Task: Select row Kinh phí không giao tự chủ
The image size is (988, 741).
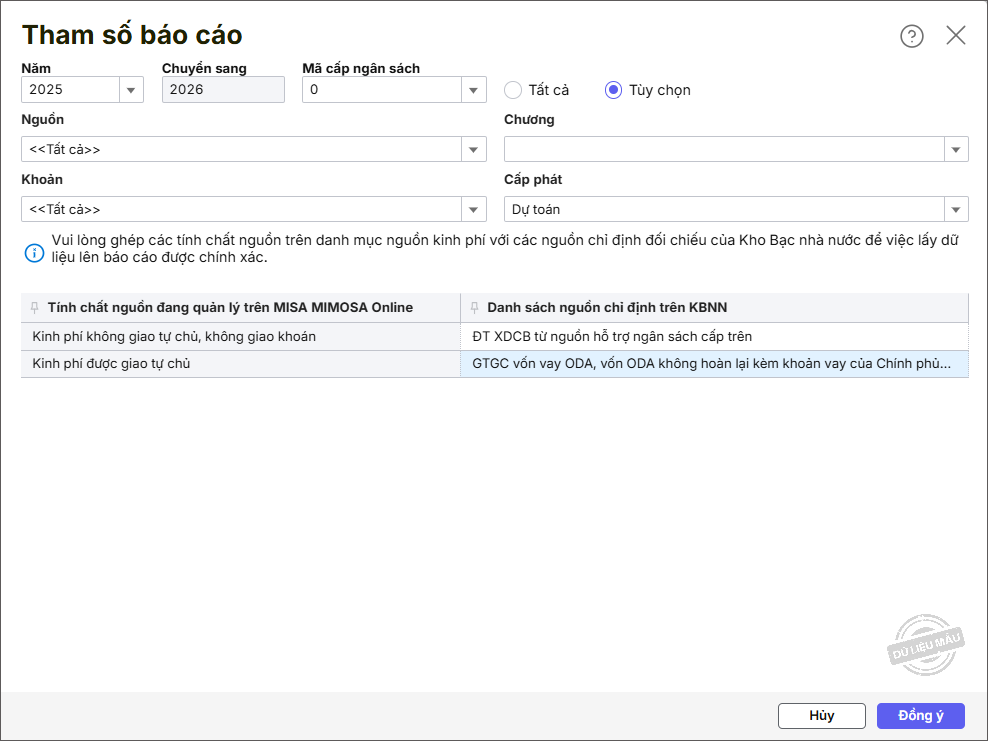Action: point(174,337)
